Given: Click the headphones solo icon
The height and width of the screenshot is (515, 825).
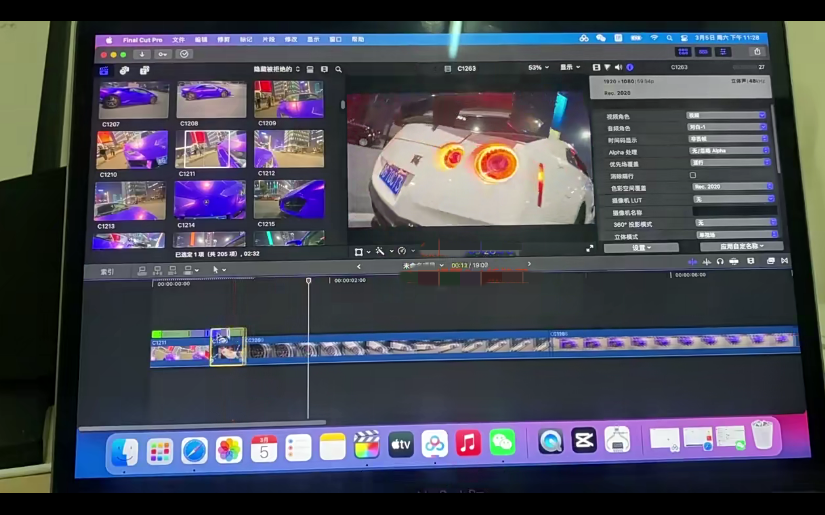Looking at the screenshot, I should pyautogui.click(x=719, y=261).
